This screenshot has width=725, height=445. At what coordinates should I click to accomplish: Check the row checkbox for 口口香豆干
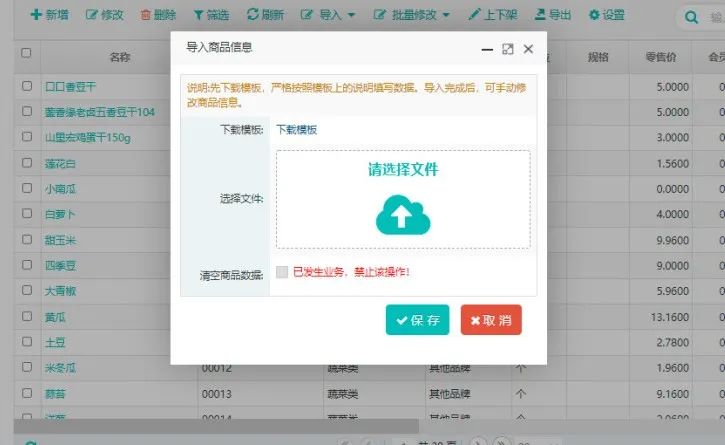[27, 87]
